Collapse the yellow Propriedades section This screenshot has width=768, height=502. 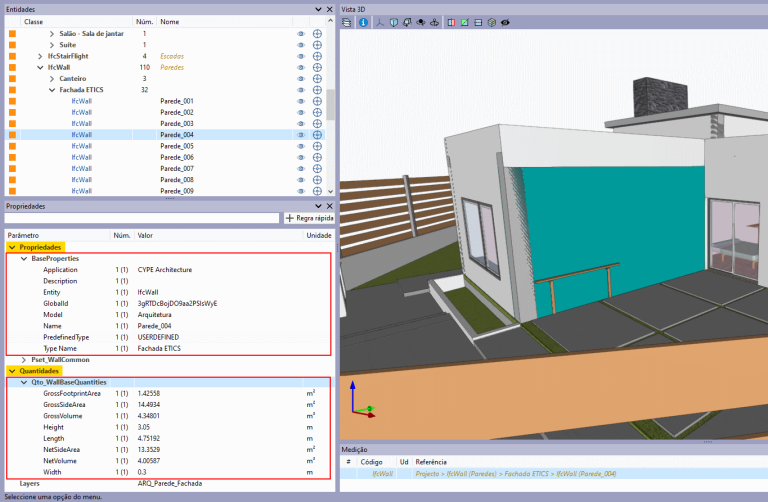pos(12,247)
